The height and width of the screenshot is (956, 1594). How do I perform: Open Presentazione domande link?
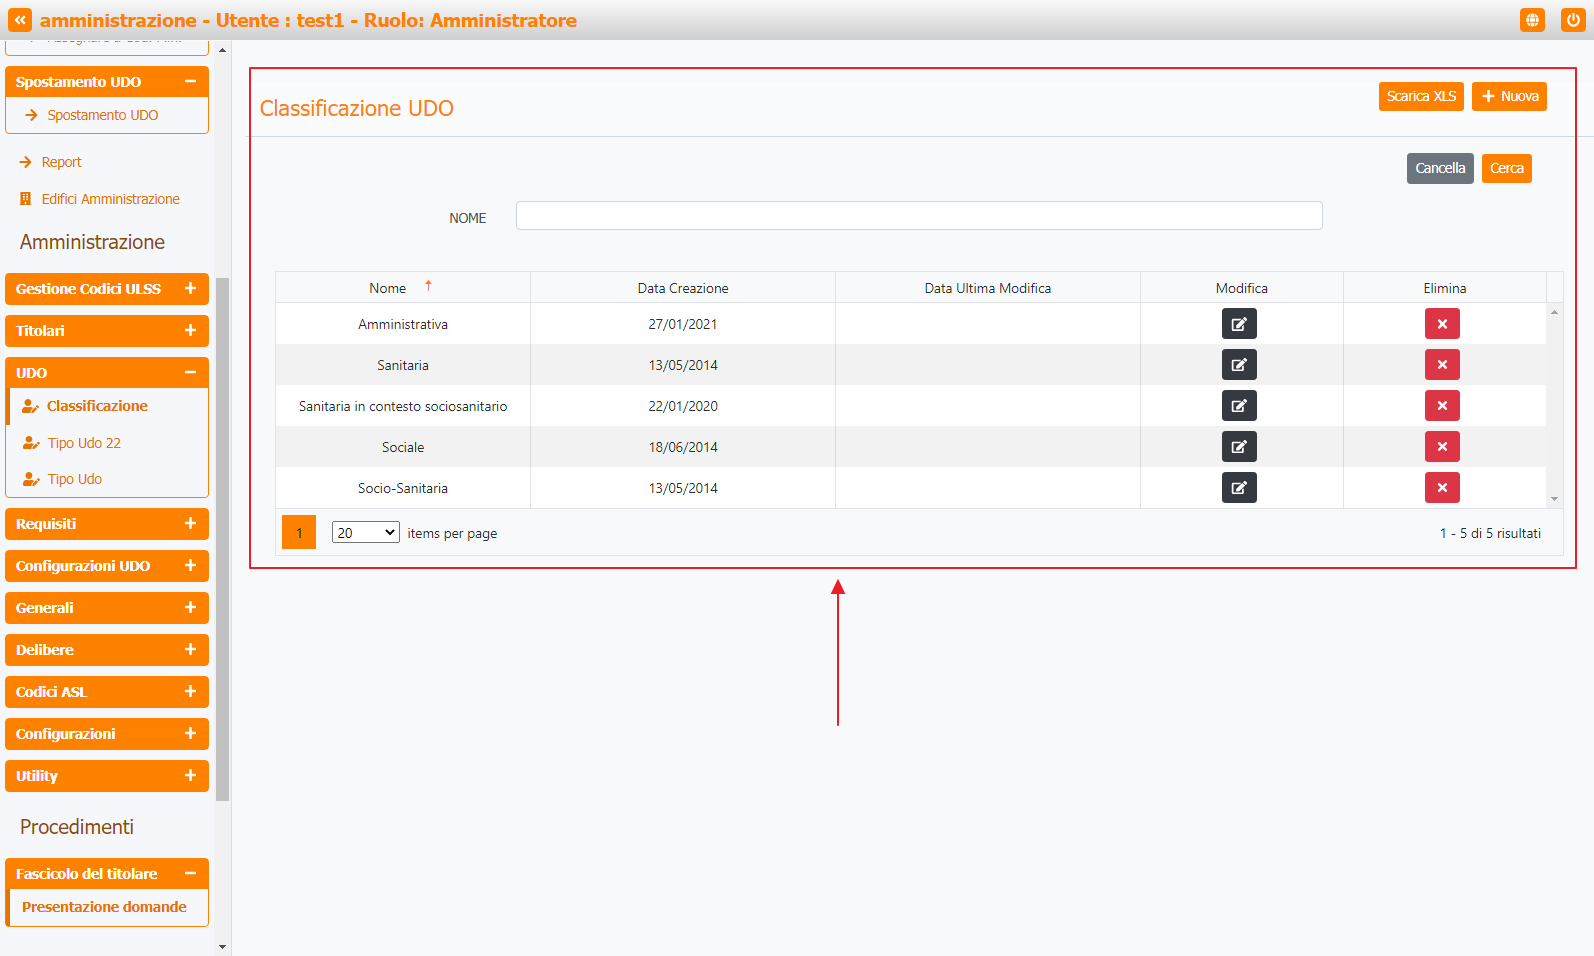pos(104,907)
